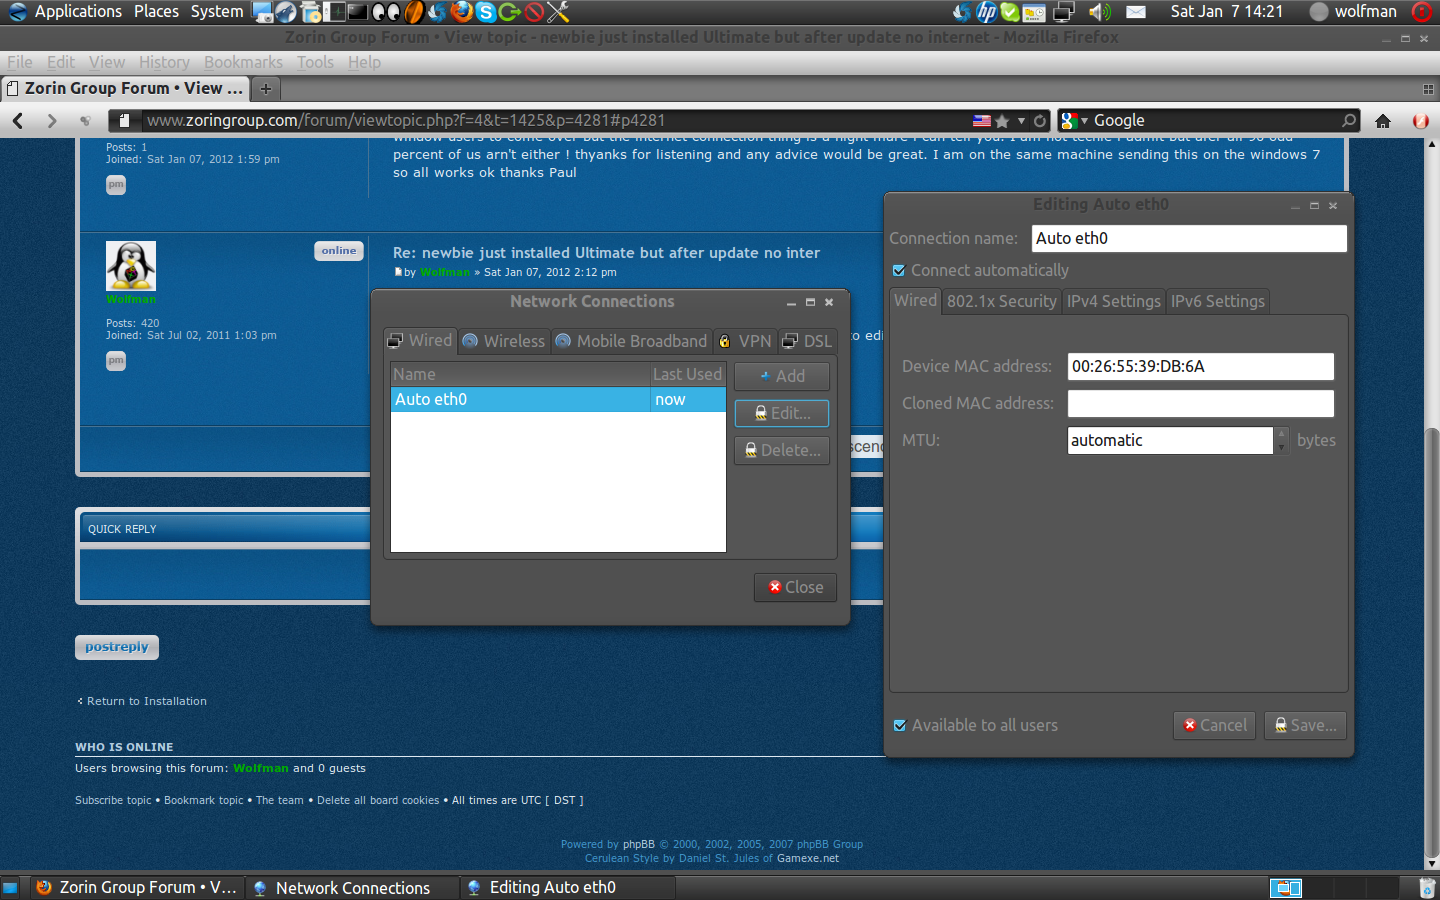
Task: Open search engine dropdown next to Google
Action: coord(1084,121)
